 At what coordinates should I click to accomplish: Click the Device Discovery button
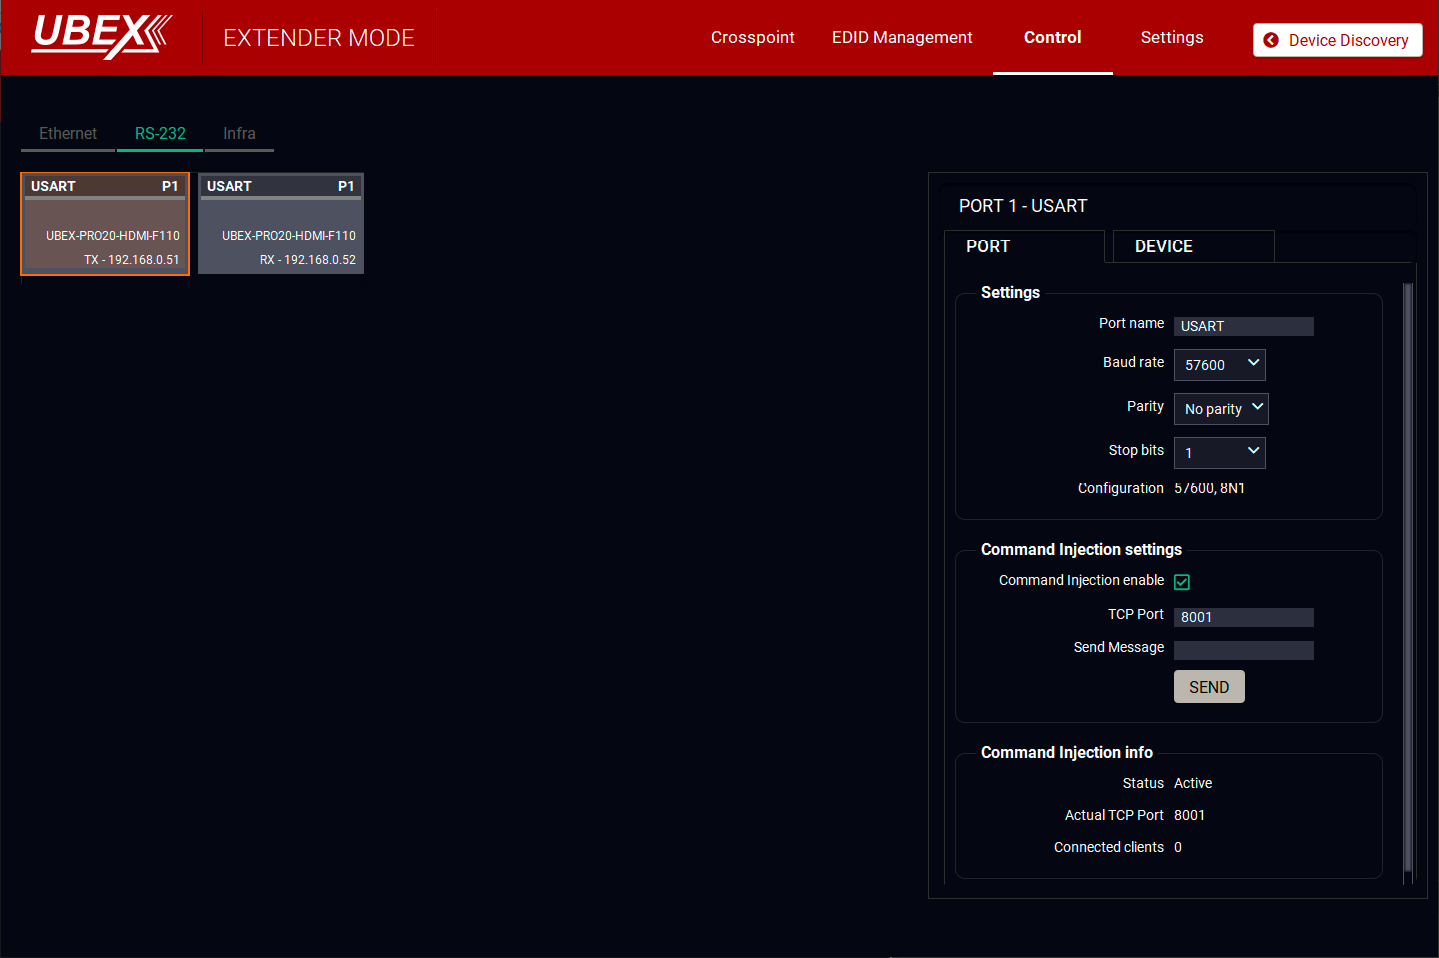(x=1337, y=40)
